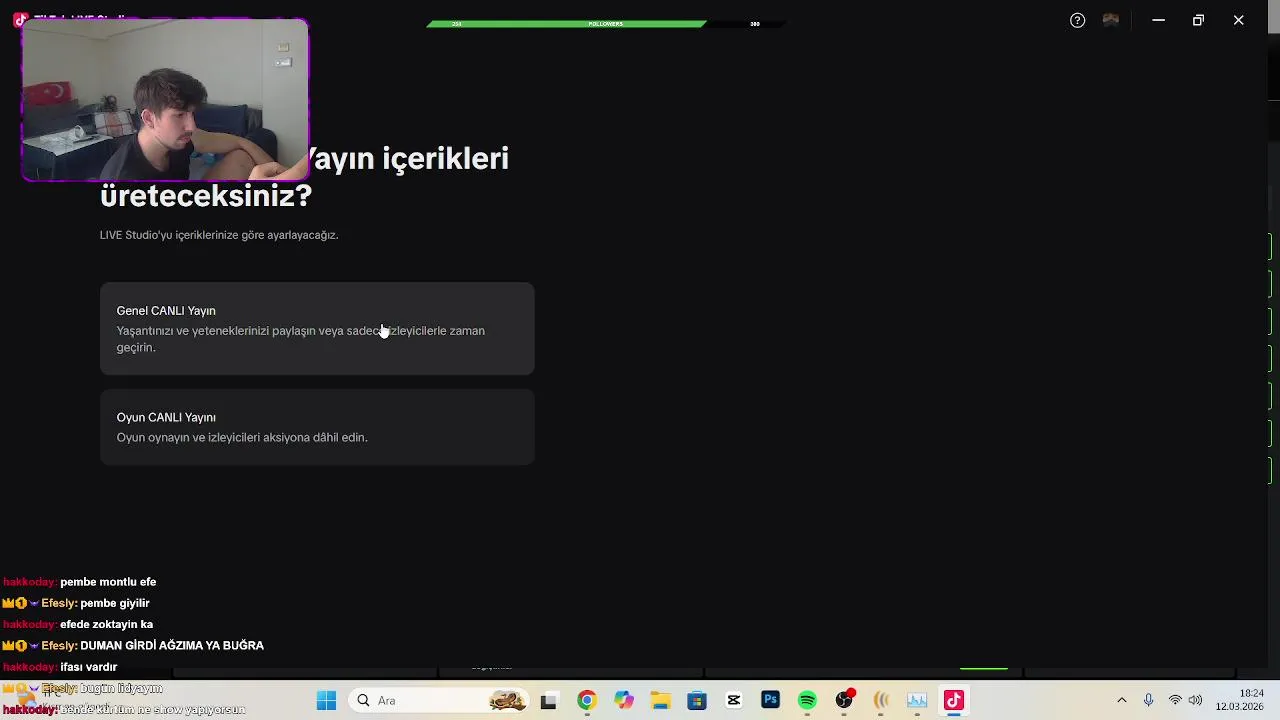This screenshot has height=720, width=1280.
Task: Click the microphone tray icon
Action: (1148, 700)
